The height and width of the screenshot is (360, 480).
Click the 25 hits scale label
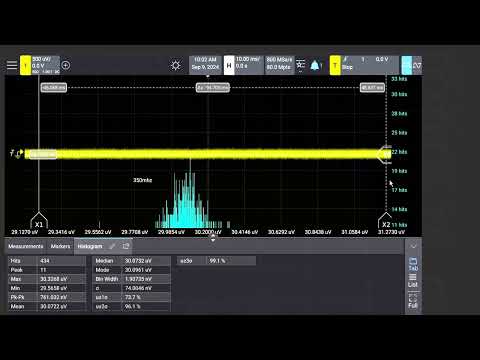pyautogui.click(x=399, y=133)
